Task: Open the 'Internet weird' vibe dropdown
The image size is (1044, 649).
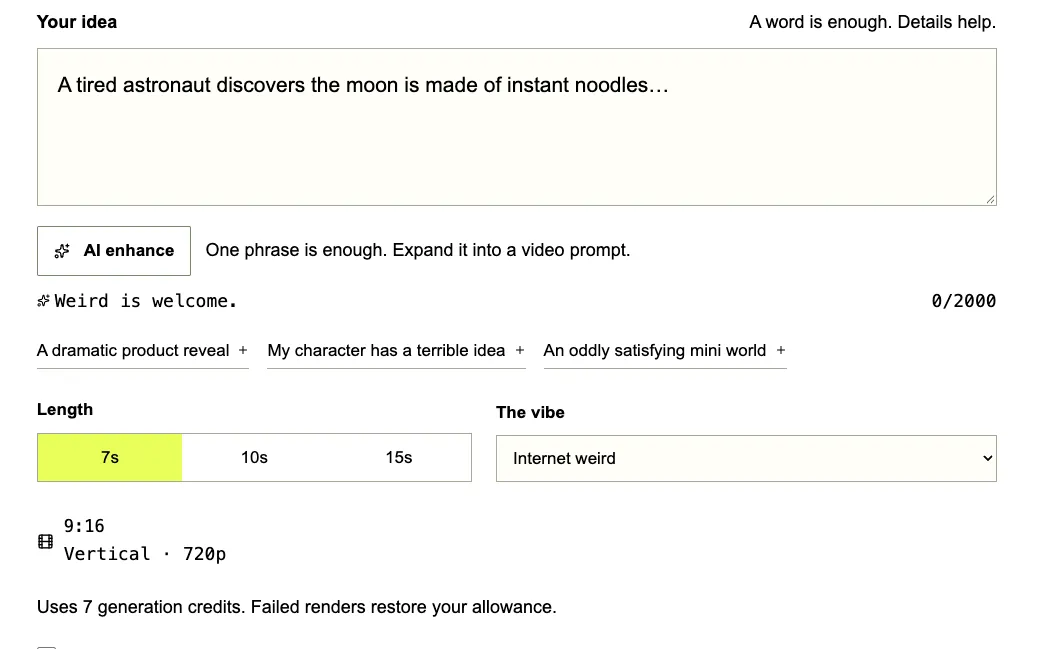Action: click(x=746, y=459)
